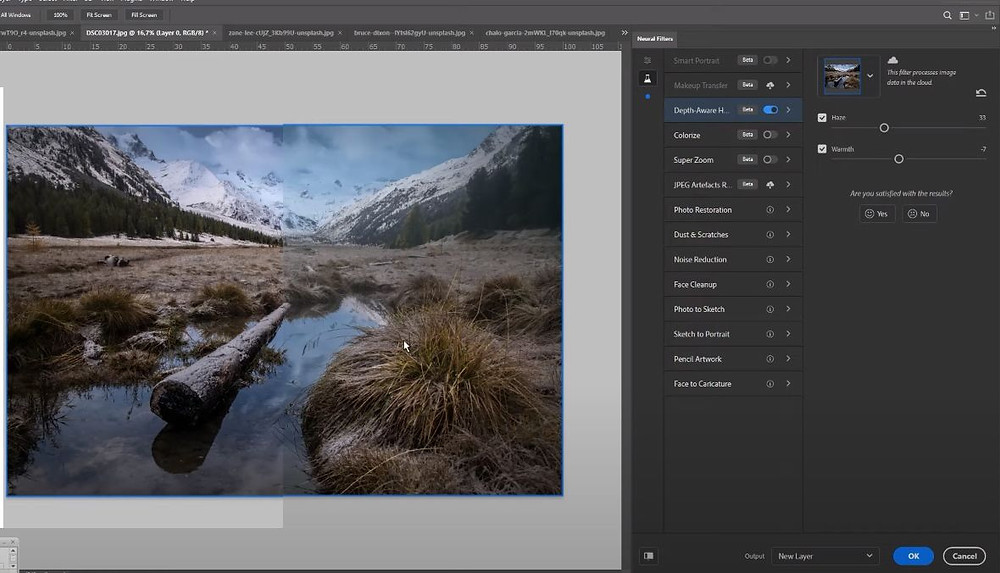Download the JPEG Artefacts Removal filter

coord(770,185)
